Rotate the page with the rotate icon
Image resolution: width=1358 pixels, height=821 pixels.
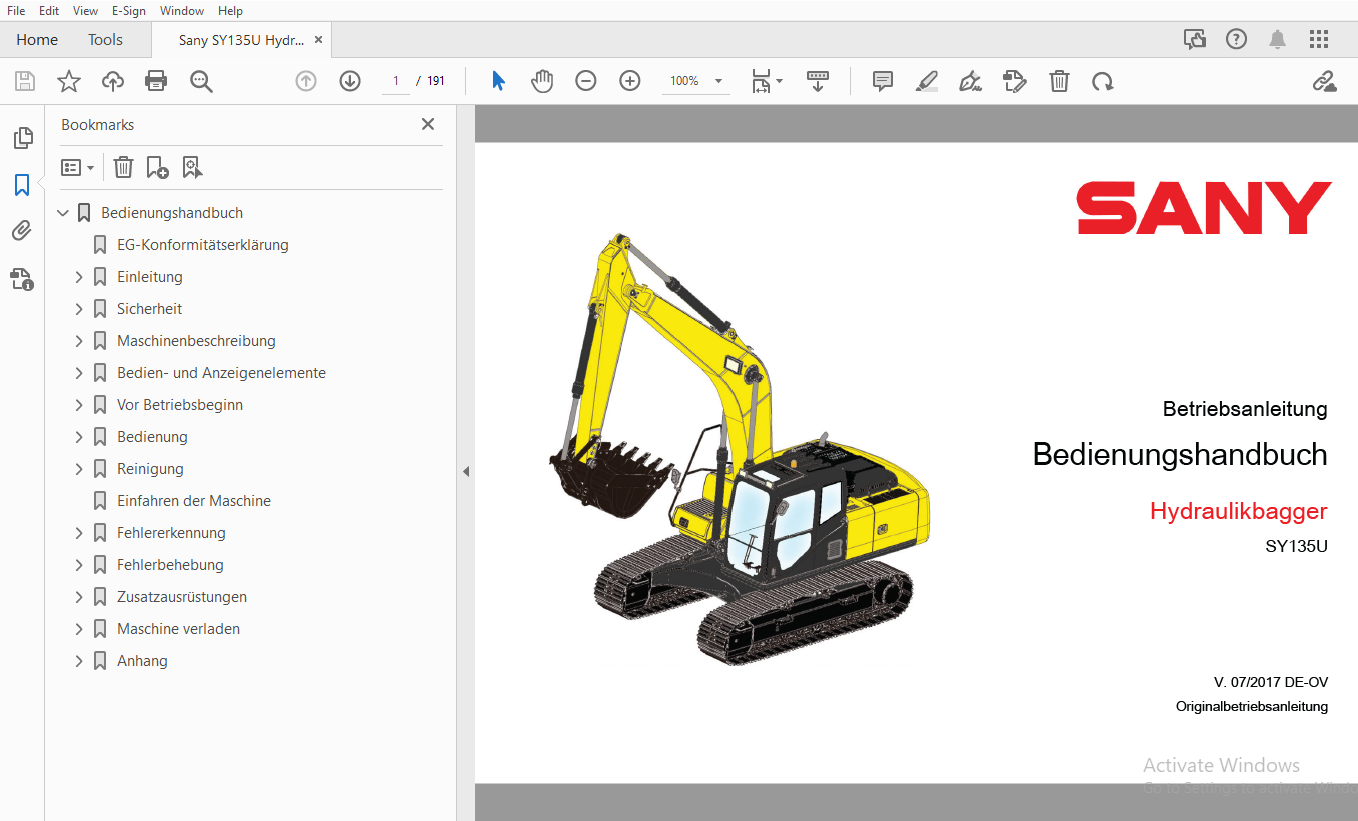[x=1103, y=81]
